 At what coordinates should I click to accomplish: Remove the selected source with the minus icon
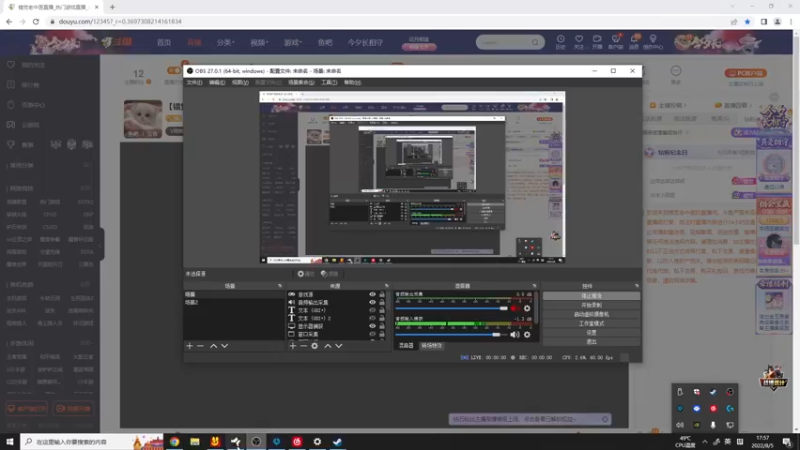[304, 346]
